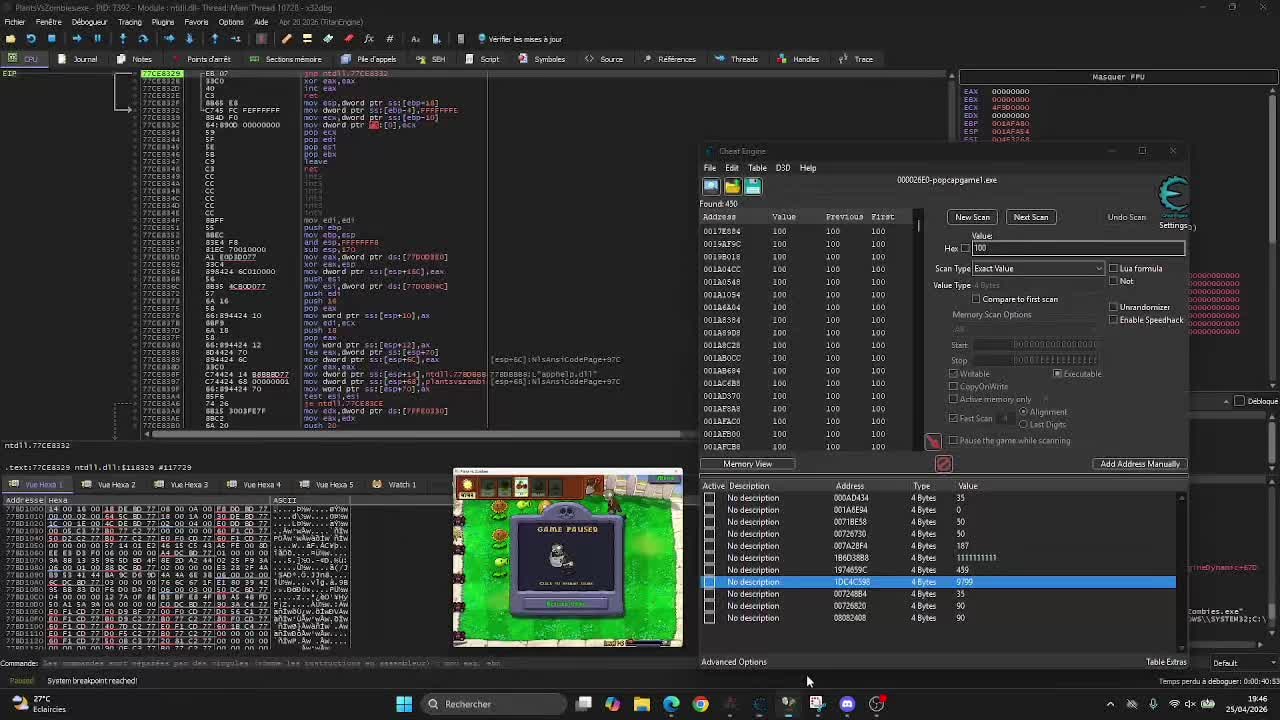Viewport: 1280px width, 720px height.
Task: Click the Plants vs Zombies game preview
Action: 568,558
